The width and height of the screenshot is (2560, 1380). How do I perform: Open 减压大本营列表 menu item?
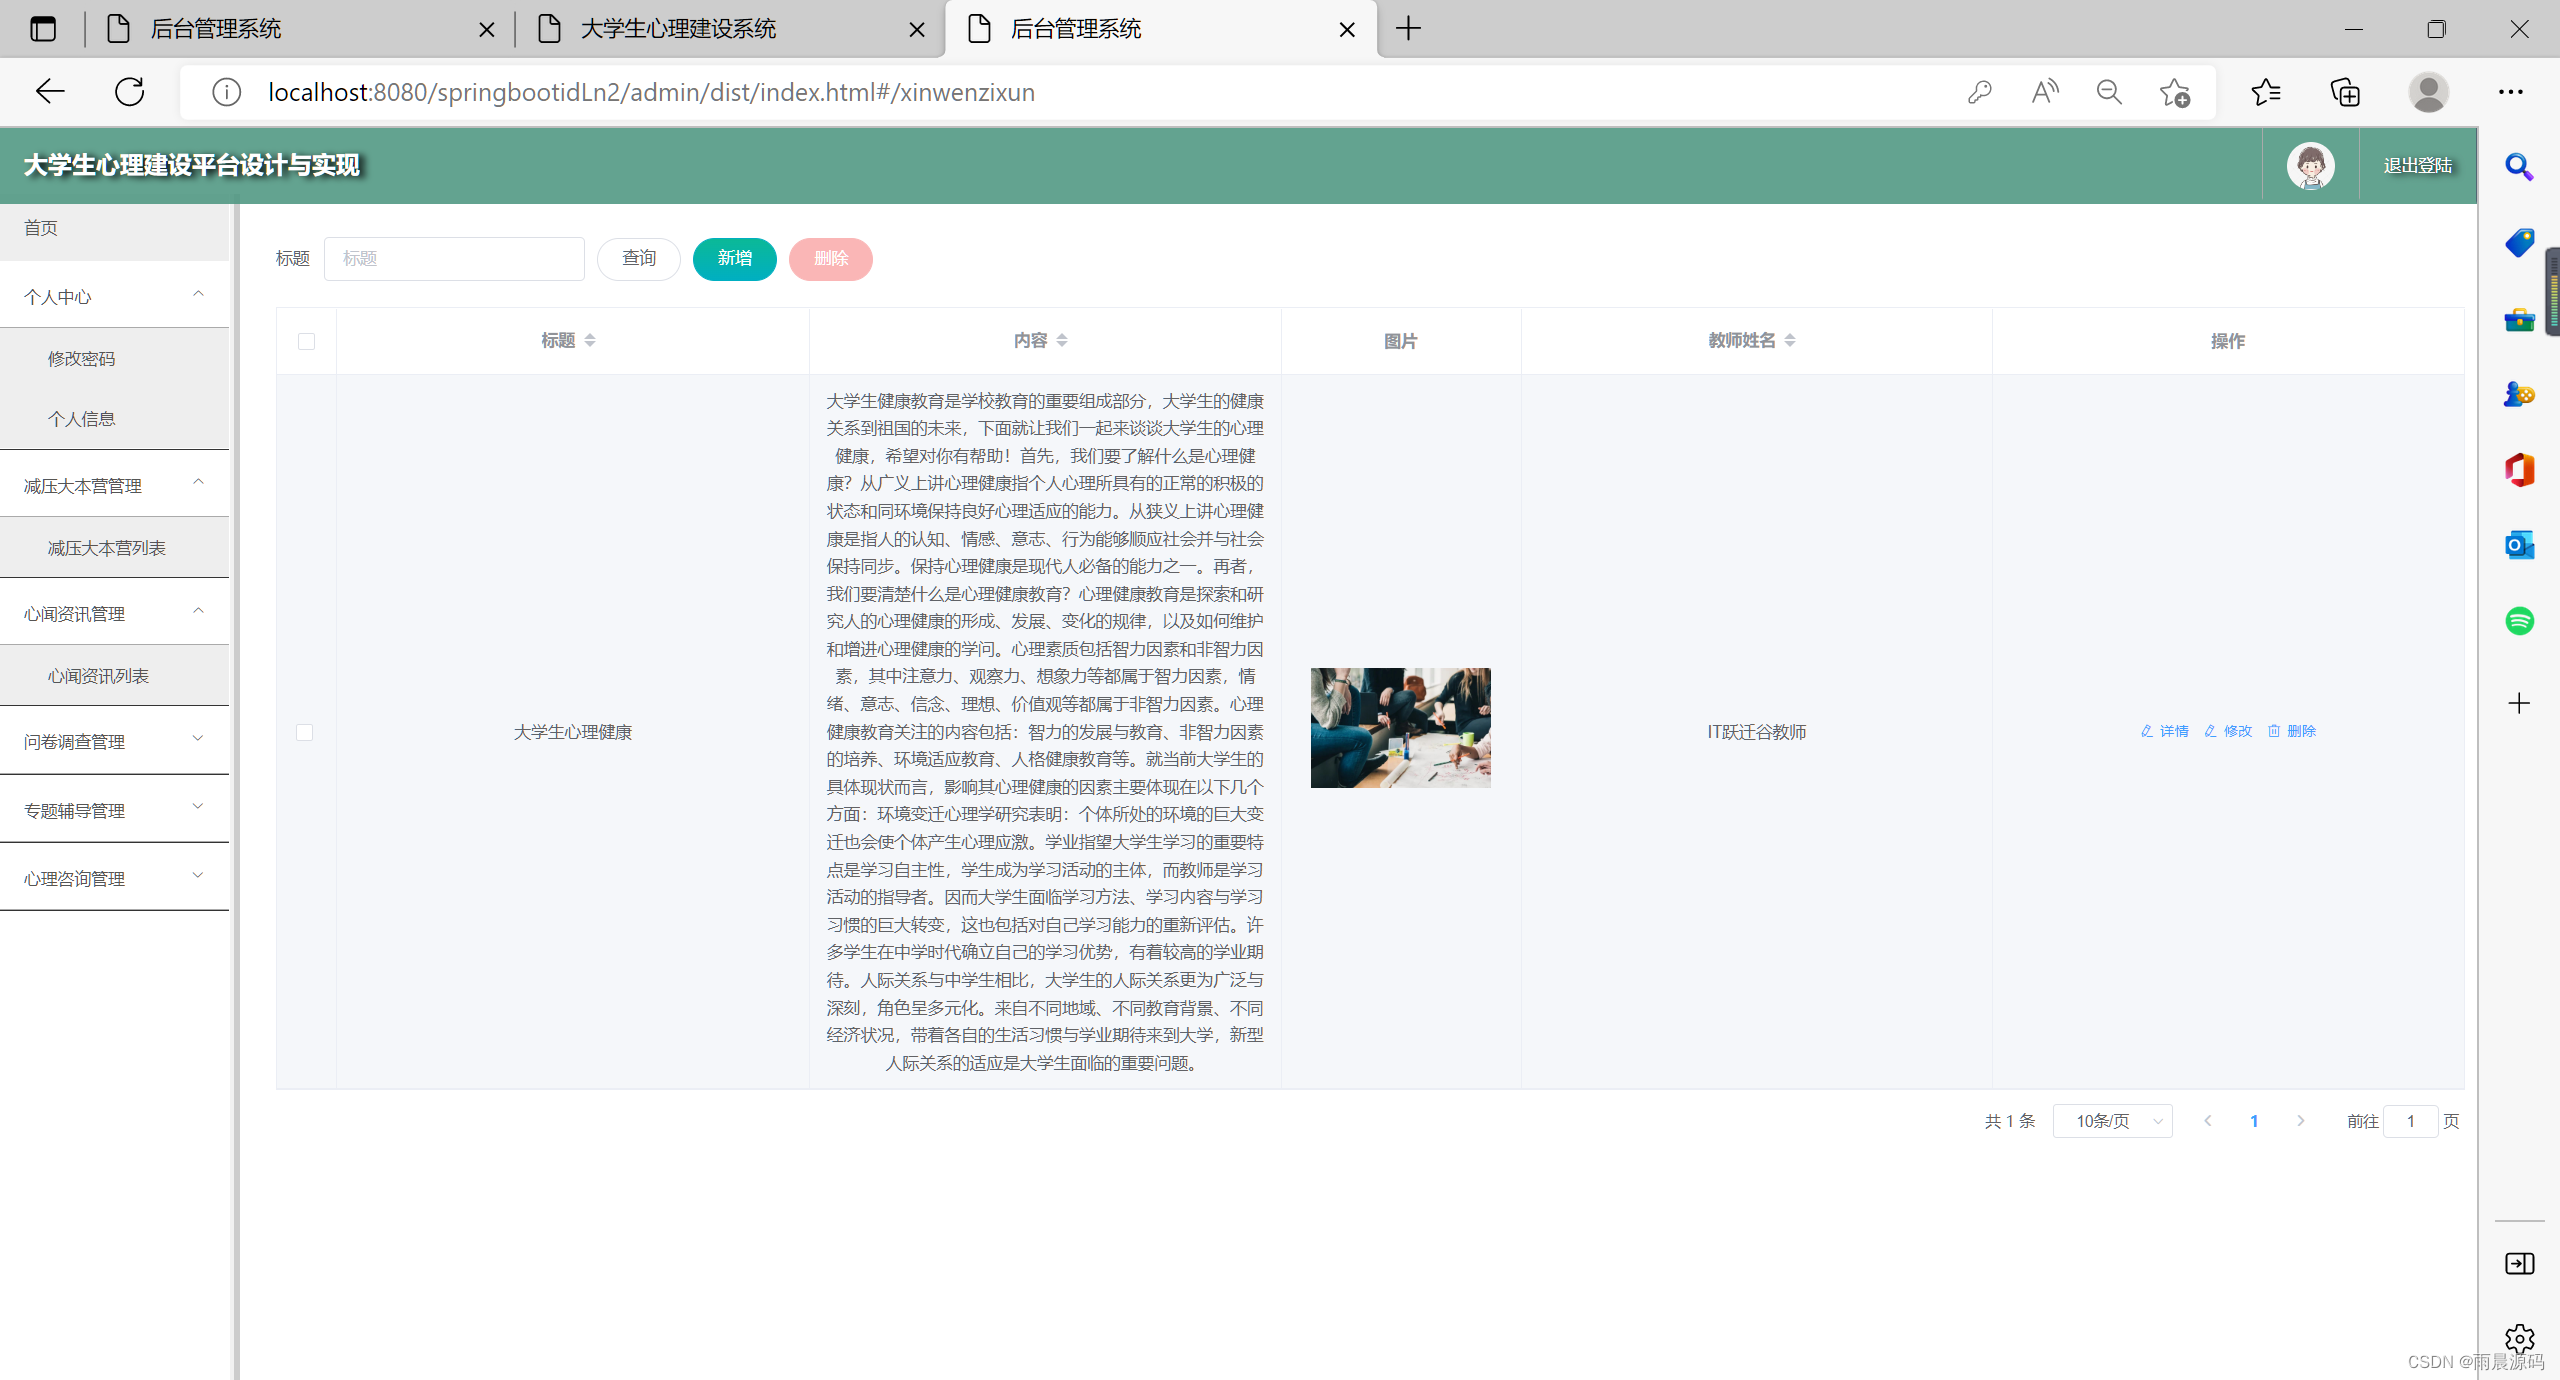[114, 547]
